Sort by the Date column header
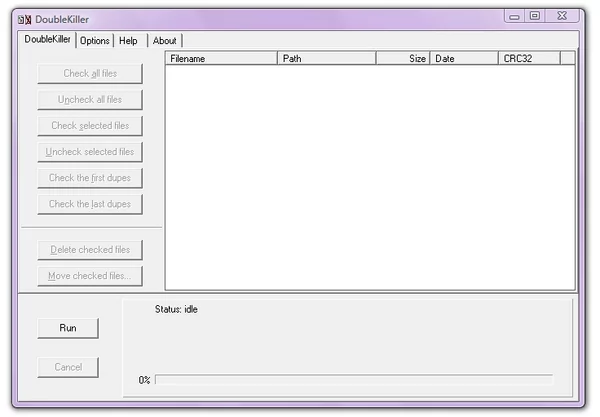Viewport: 600px width, 417px height. 464,59
